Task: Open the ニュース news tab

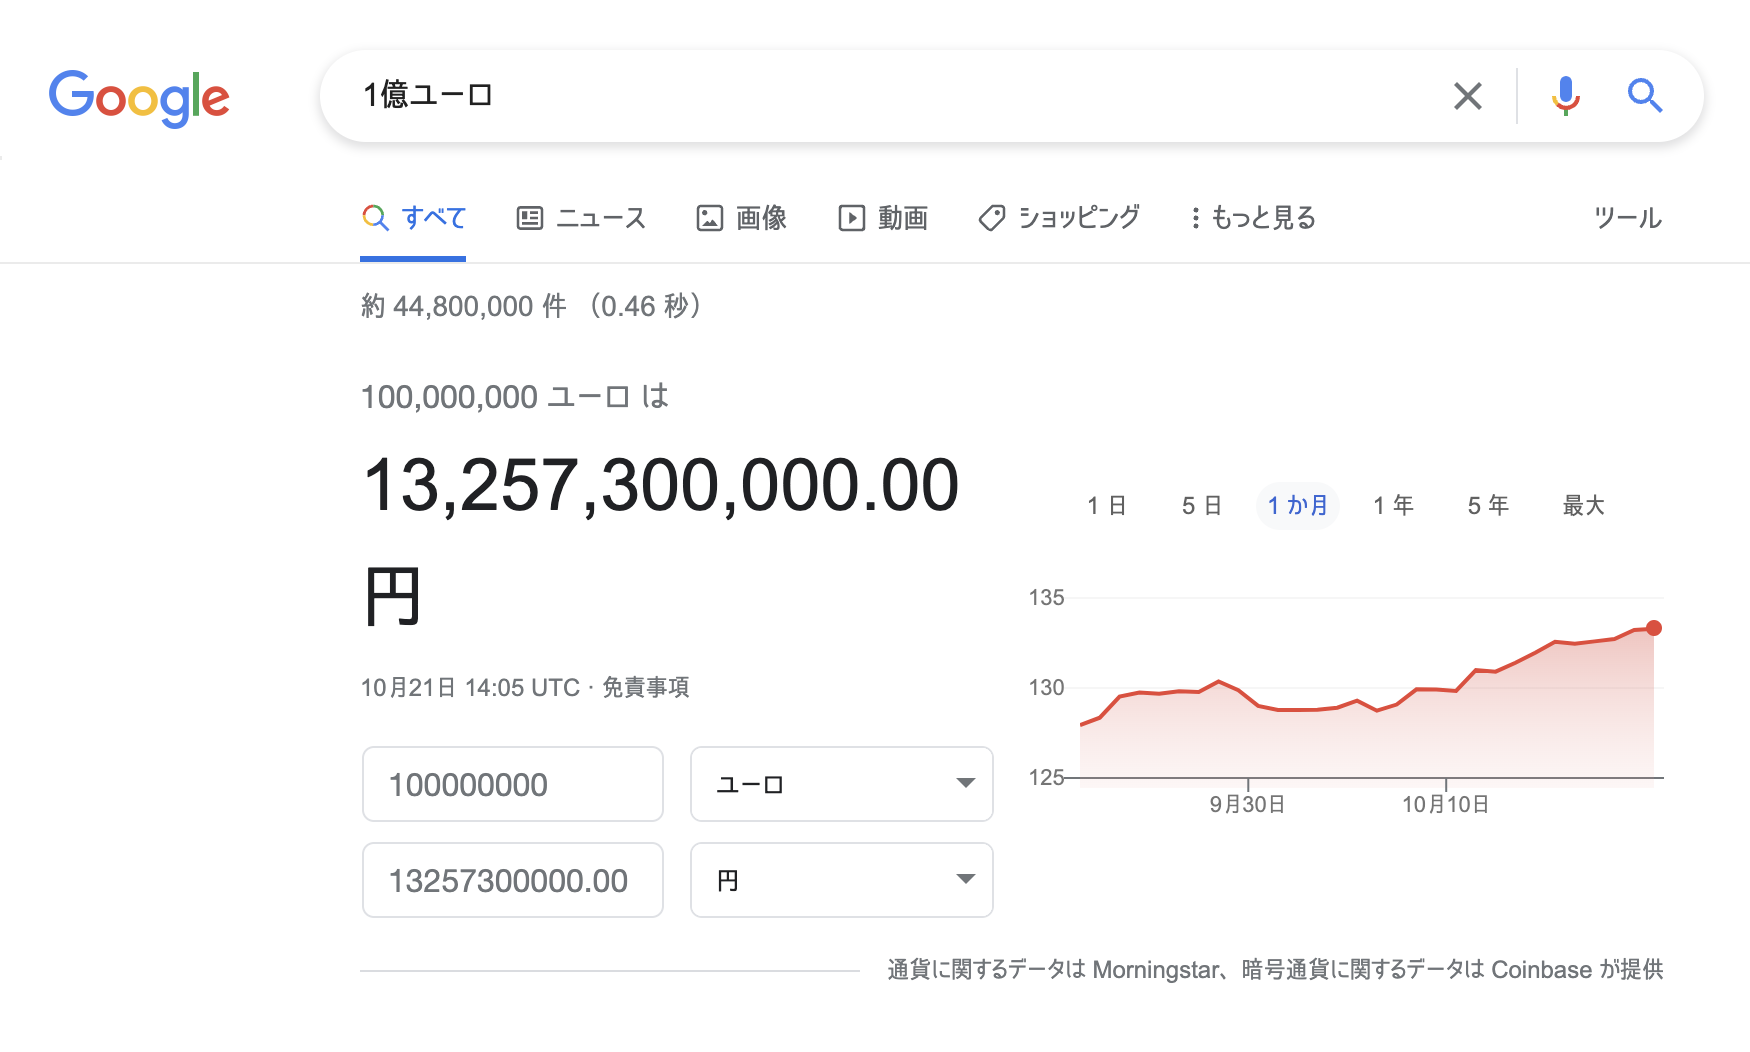Action: [x=581, y=218]
